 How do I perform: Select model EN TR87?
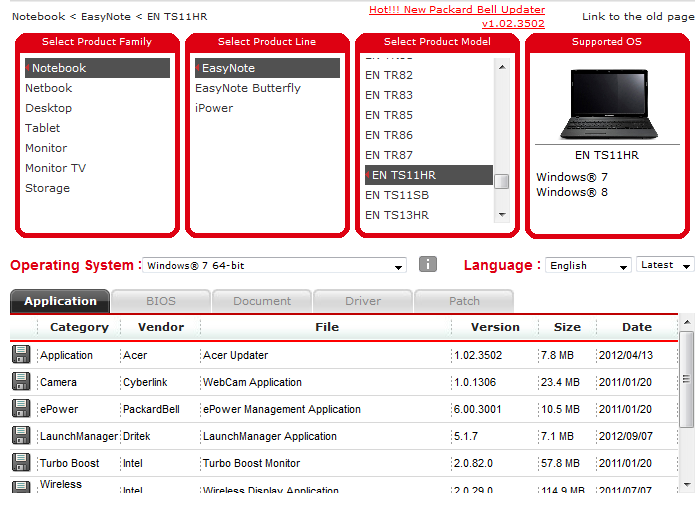click(x=389, y=155)
